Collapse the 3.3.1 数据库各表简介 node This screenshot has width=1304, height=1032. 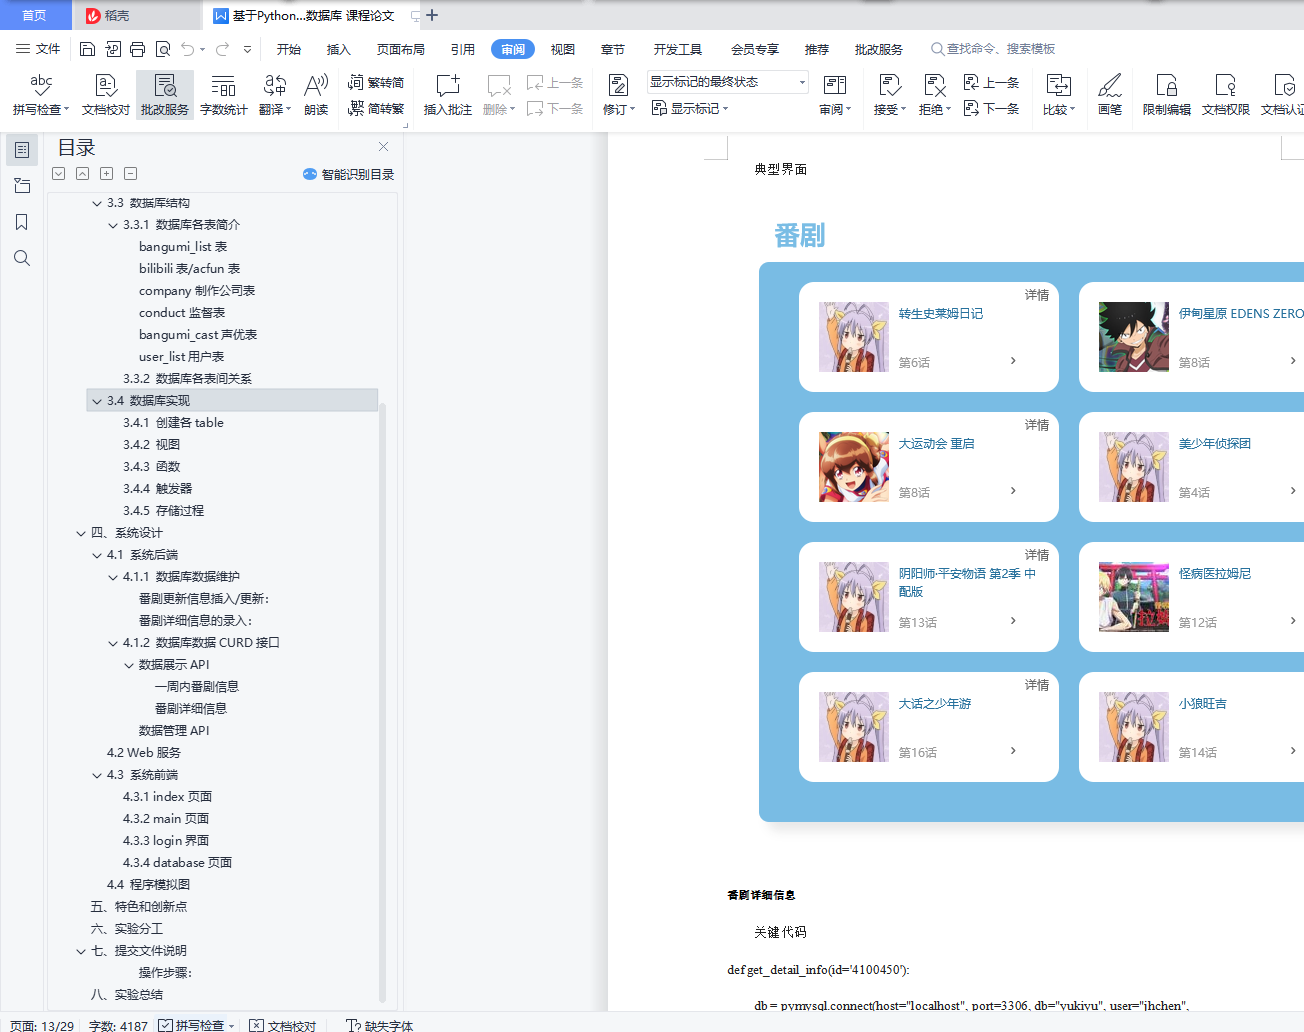coord(113,225)
